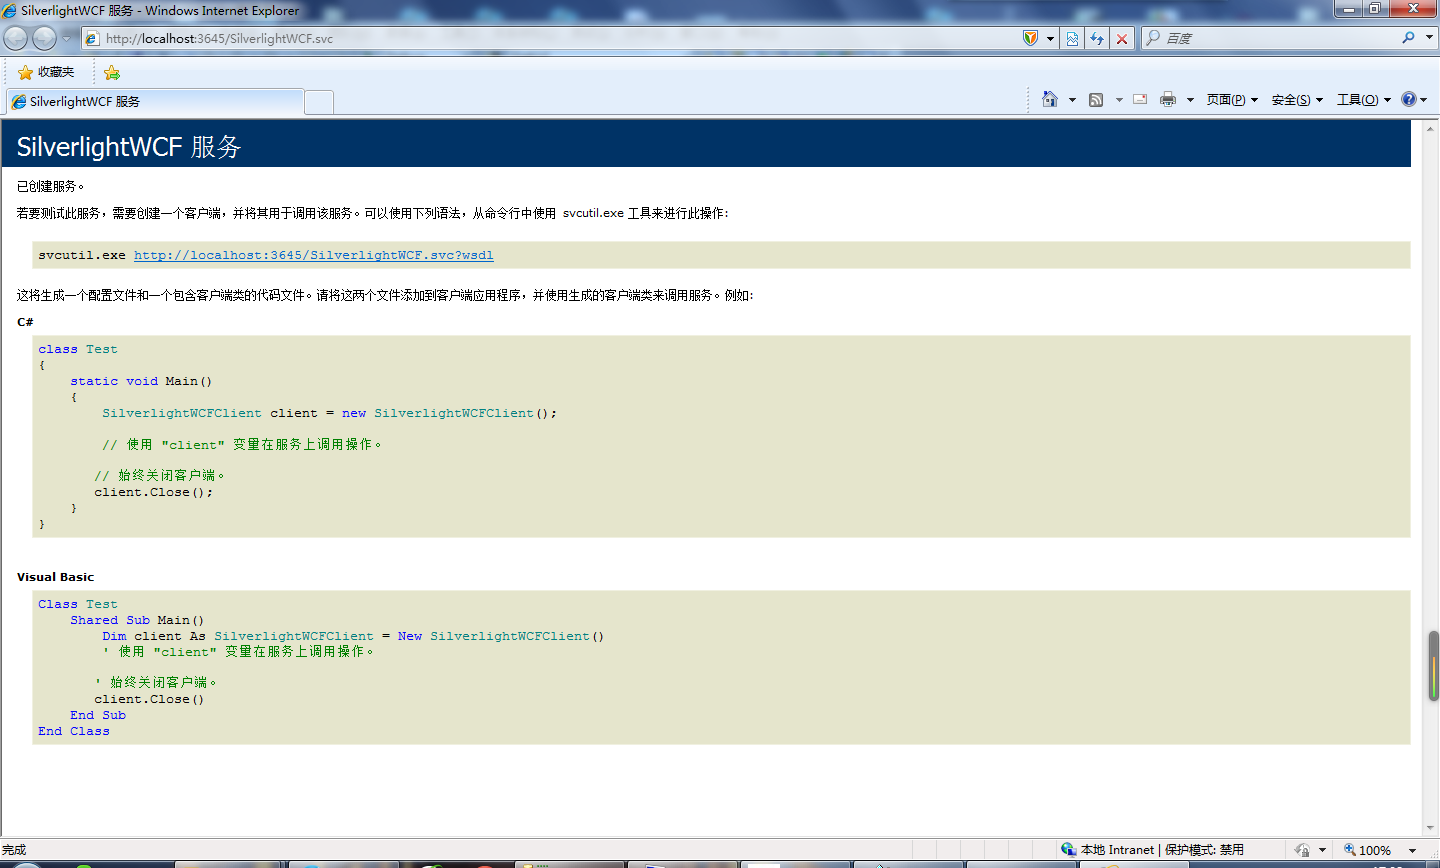
Task: Click the Compatibility View icon
Action: 1071,38
